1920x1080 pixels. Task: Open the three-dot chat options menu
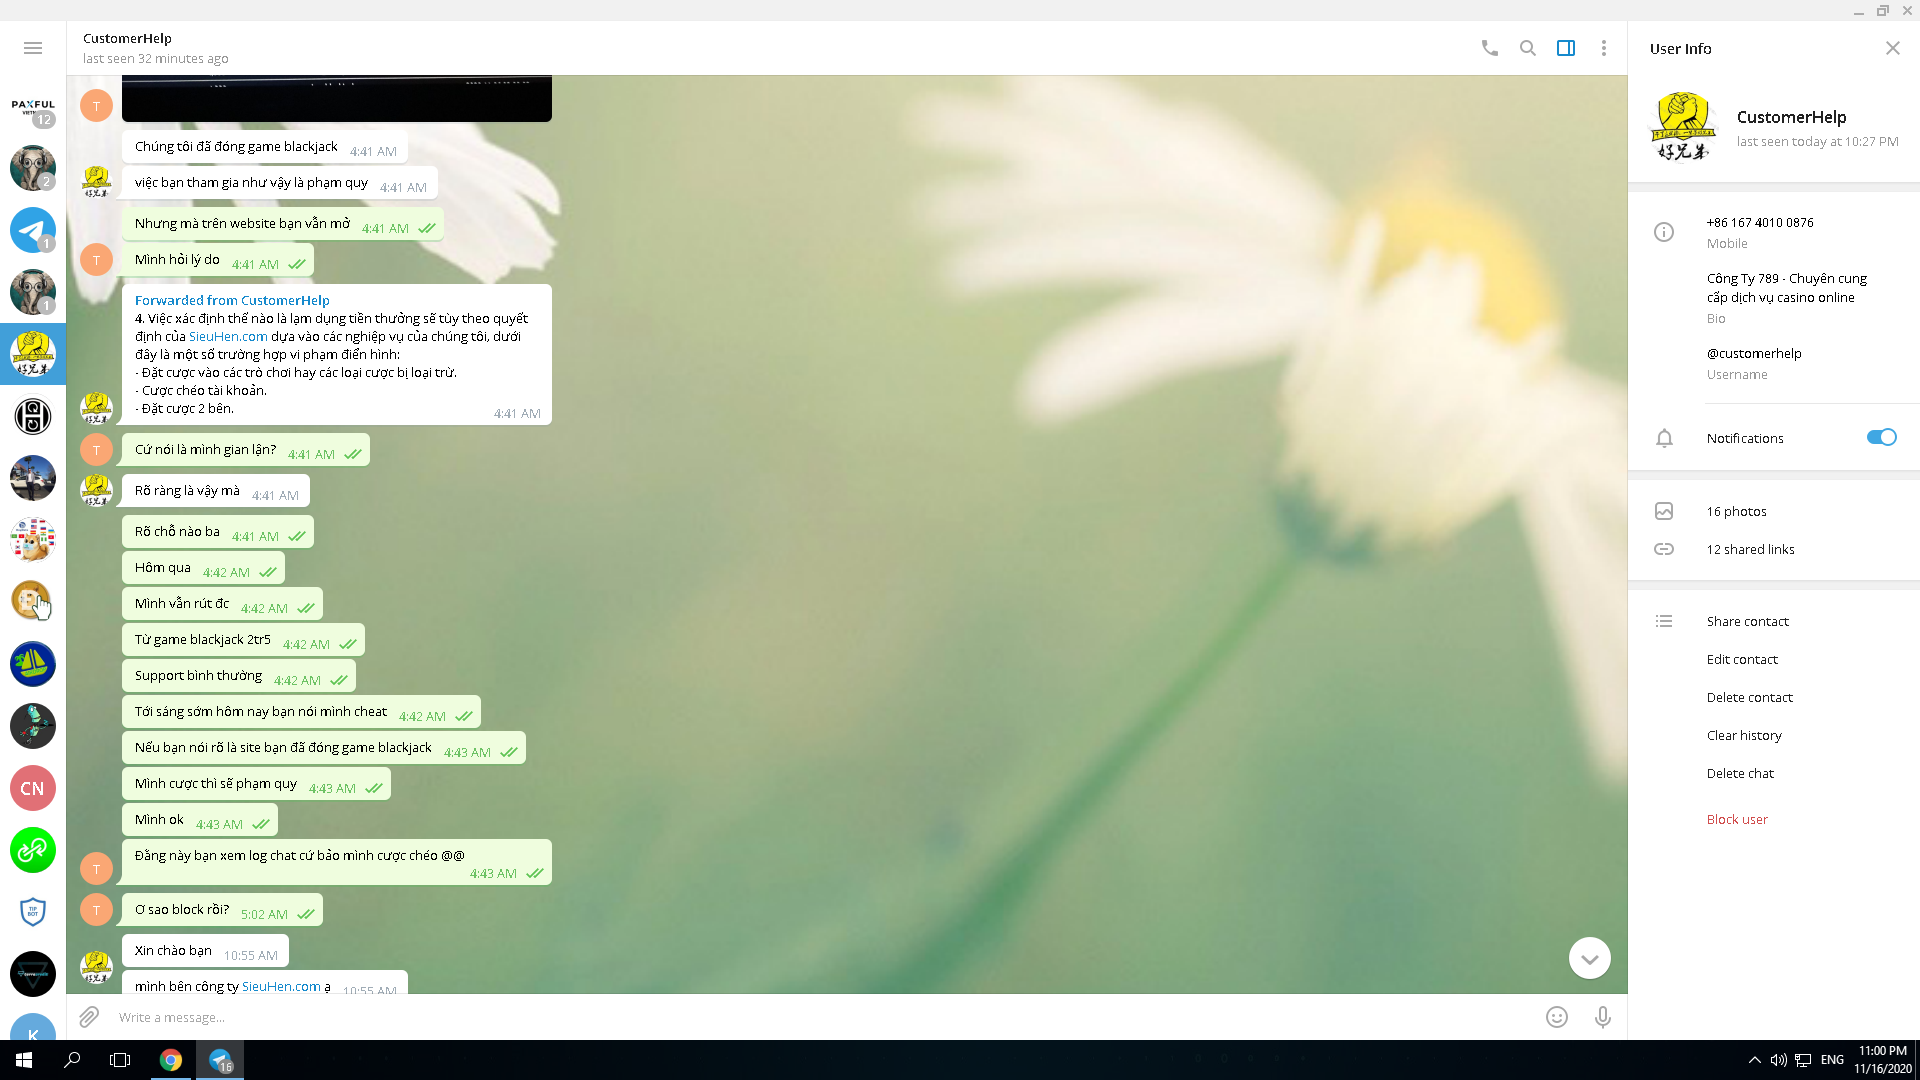click(1603, 48)
